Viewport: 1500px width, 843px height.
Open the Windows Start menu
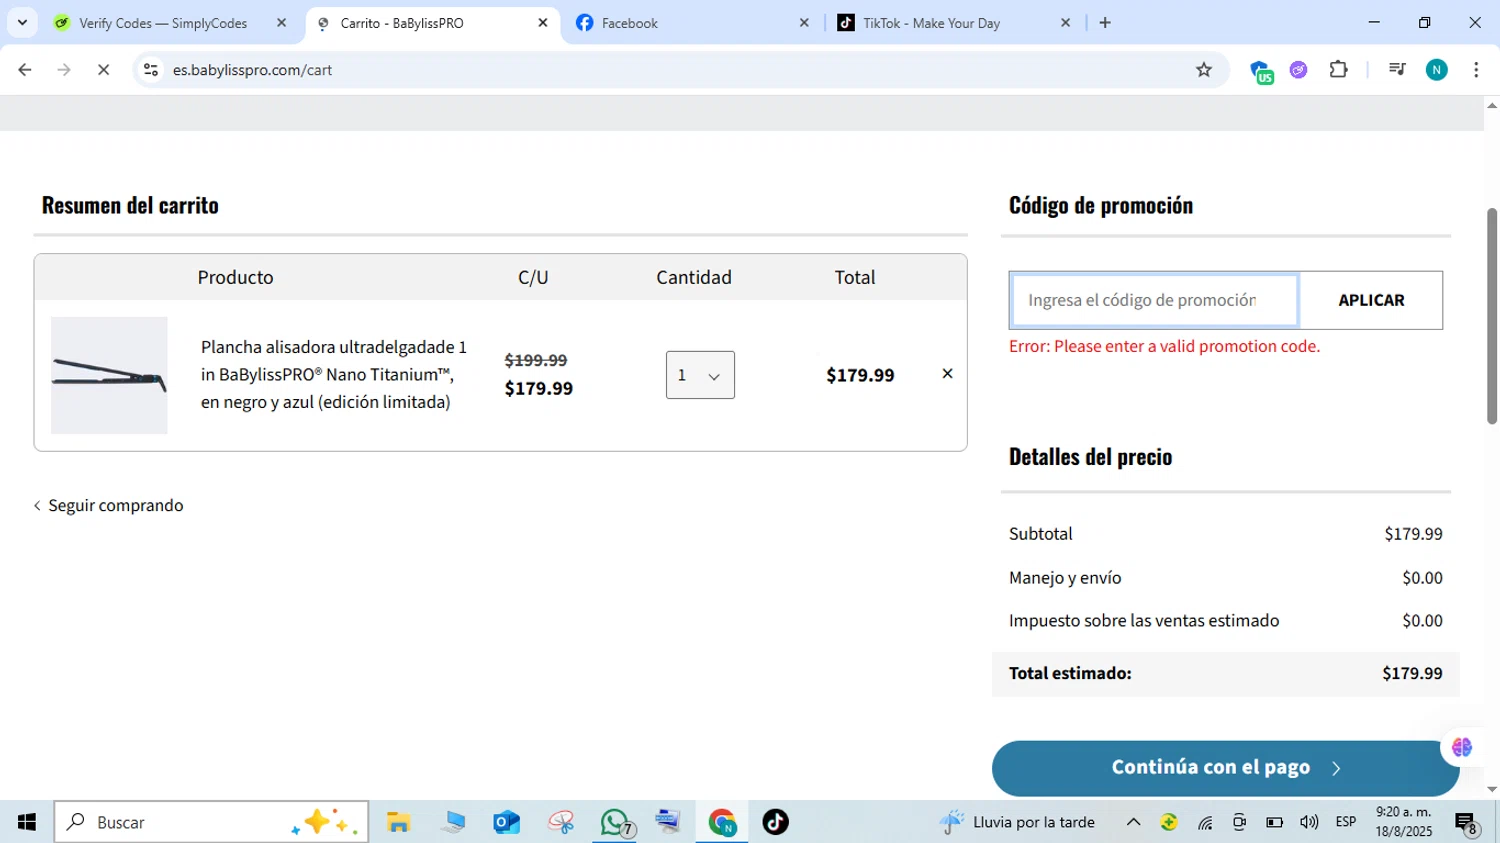(x=26, y=822)
